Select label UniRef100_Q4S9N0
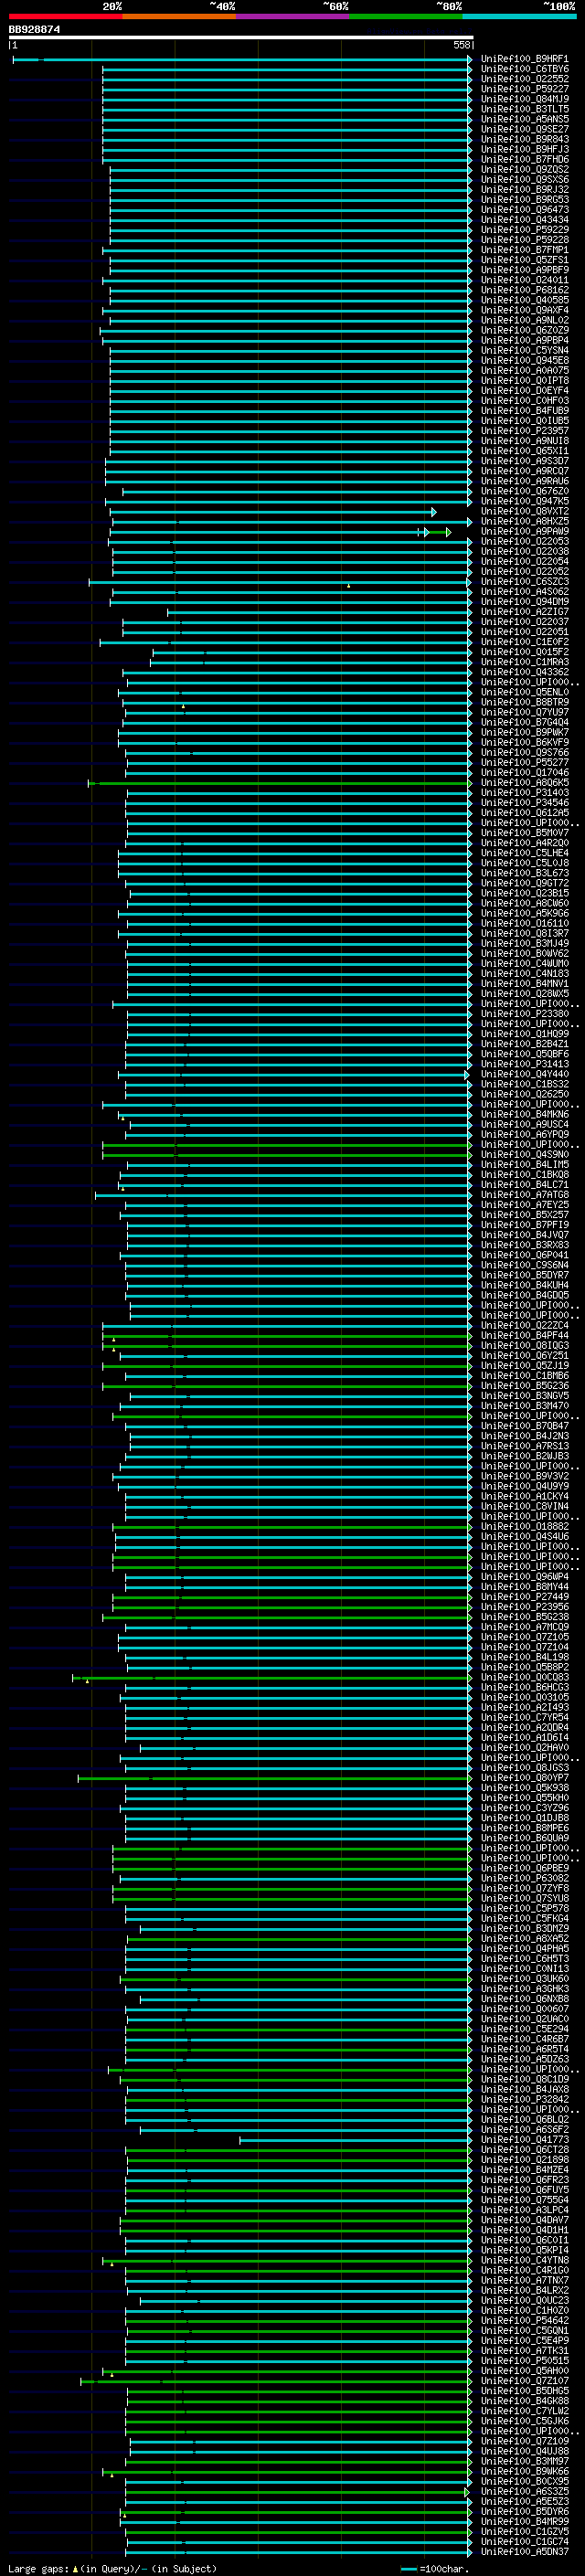The width and height of the screenshot is (585, 2576). (x=524, y=1154)
